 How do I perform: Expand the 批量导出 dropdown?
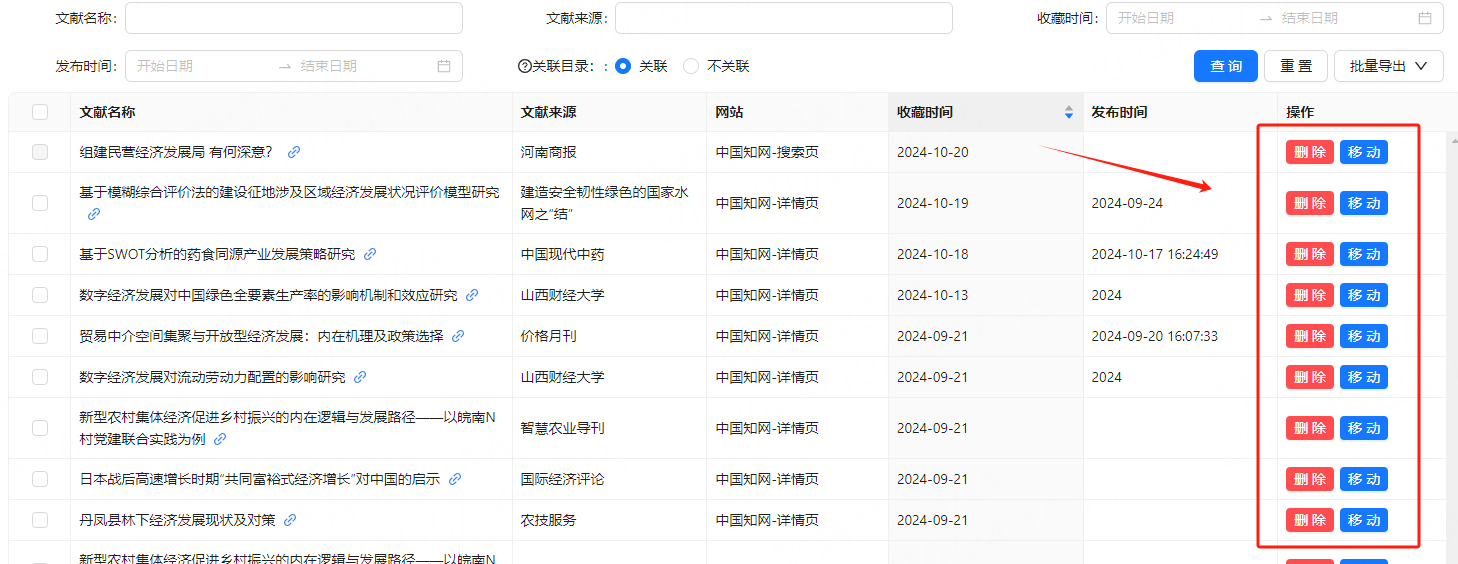[1388, 66]
